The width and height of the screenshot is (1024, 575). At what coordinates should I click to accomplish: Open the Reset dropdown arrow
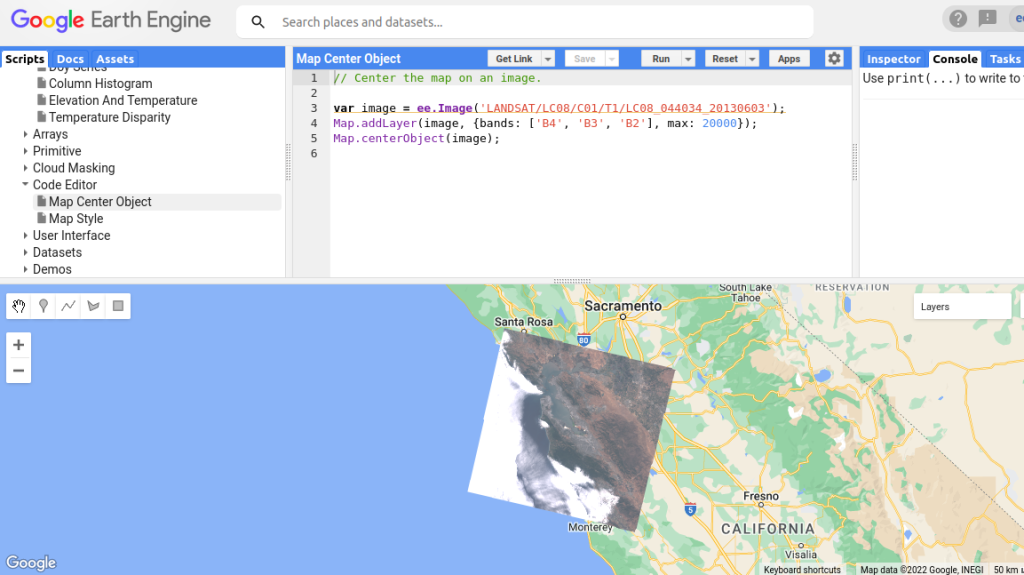pyautogui.click(x=752, y=59)
